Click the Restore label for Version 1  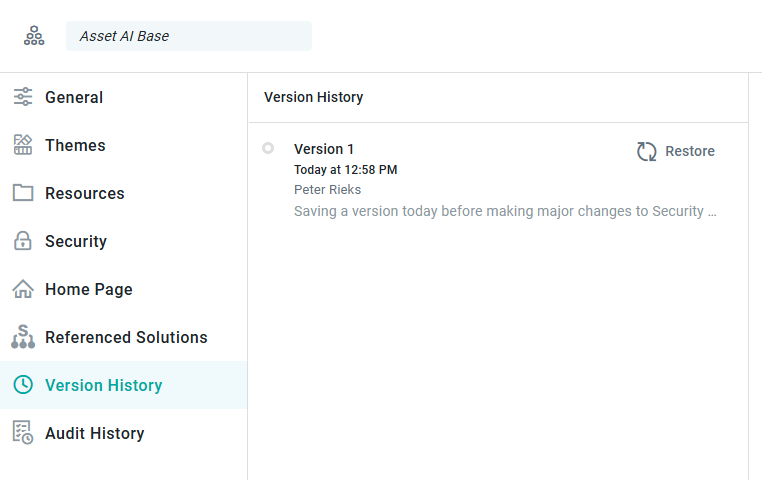click(x=690, y=151)
